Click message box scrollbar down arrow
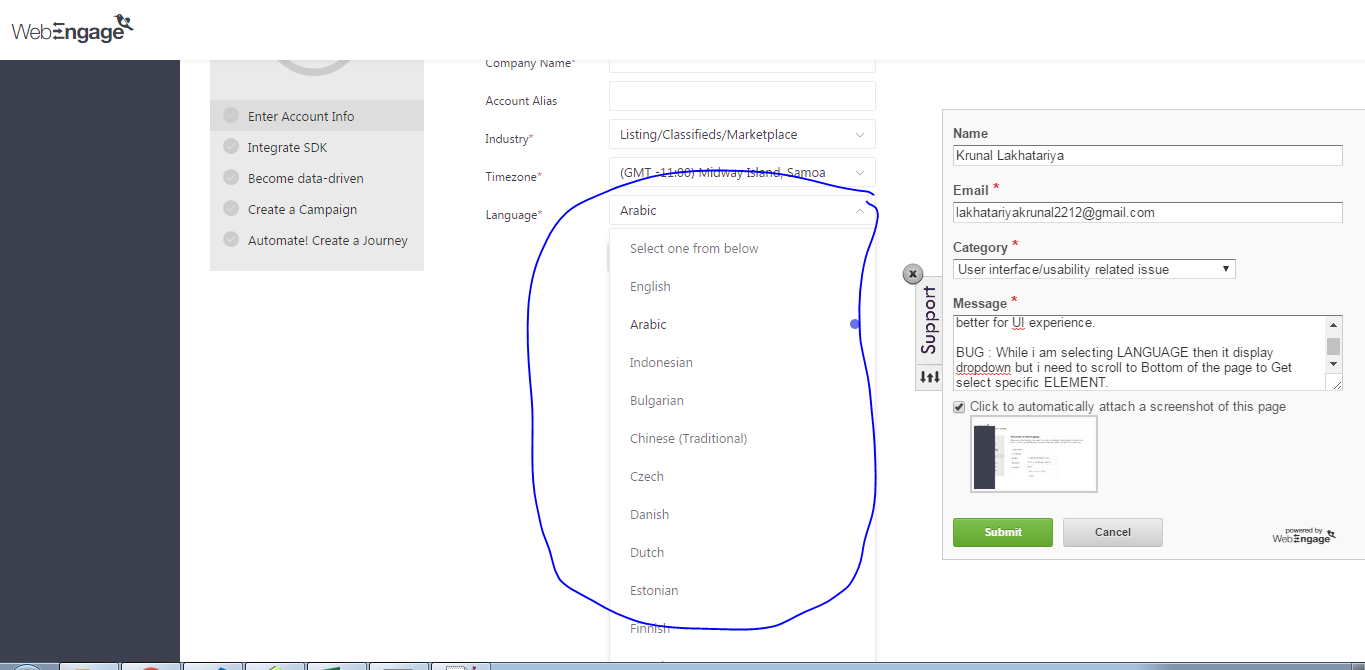 coord(1333,365)
